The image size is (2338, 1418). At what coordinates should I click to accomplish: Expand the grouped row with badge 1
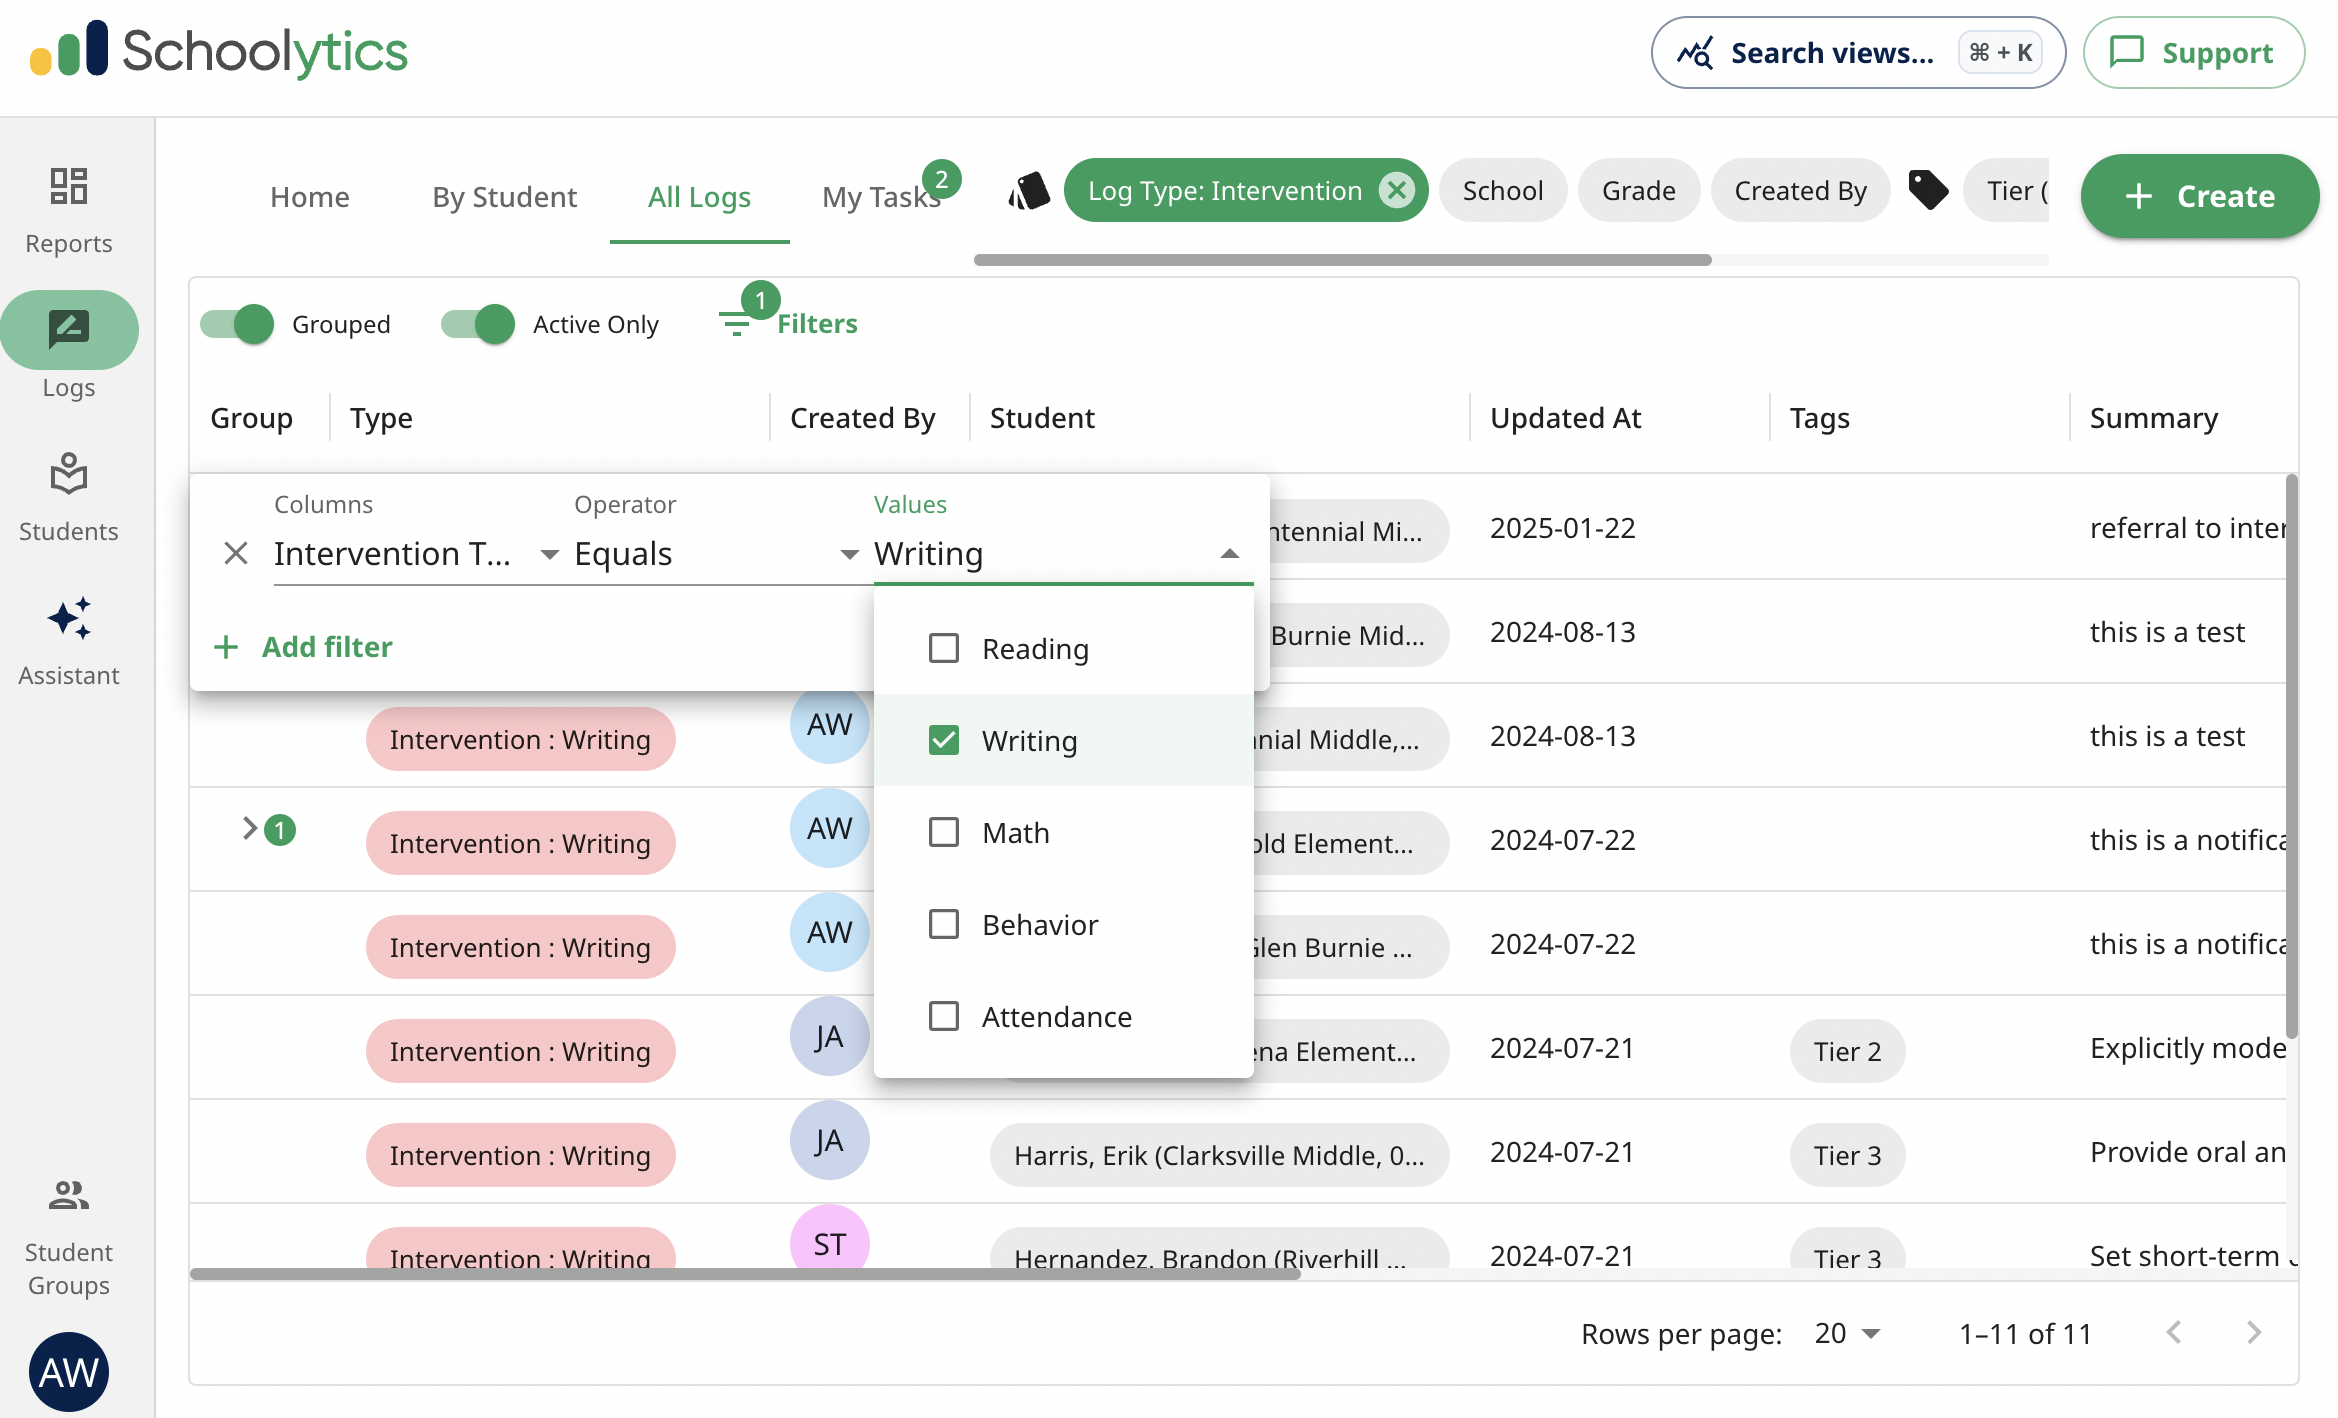[249, 828]
